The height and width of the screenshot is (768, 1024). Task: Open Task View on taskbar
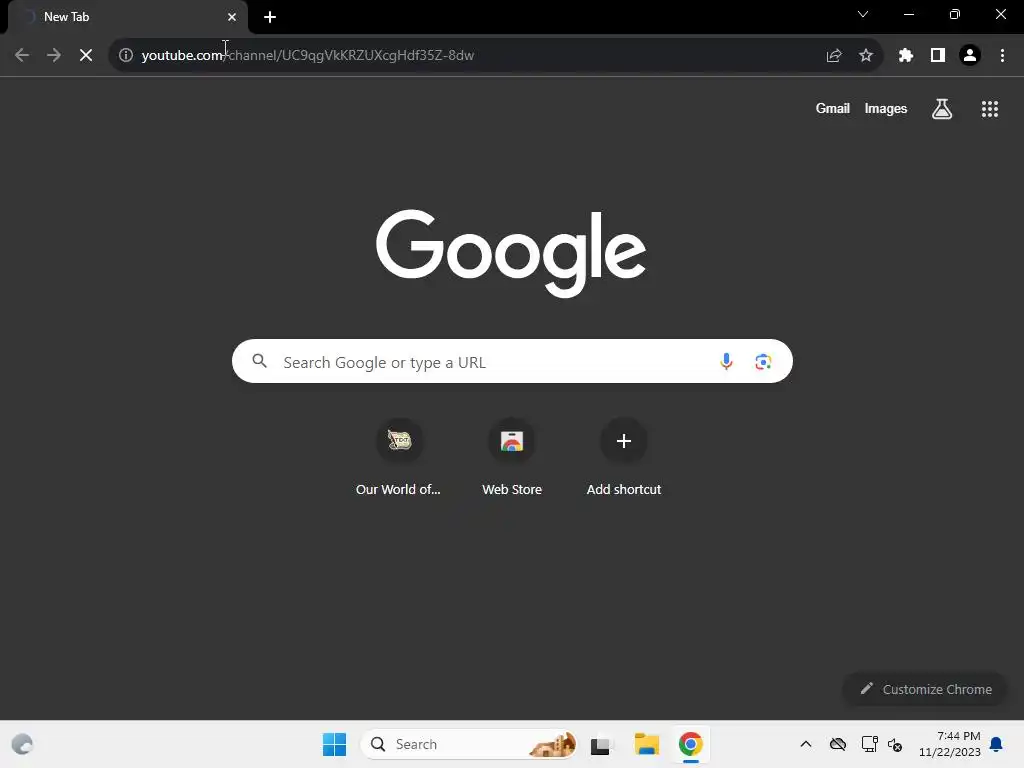point(601,744)
